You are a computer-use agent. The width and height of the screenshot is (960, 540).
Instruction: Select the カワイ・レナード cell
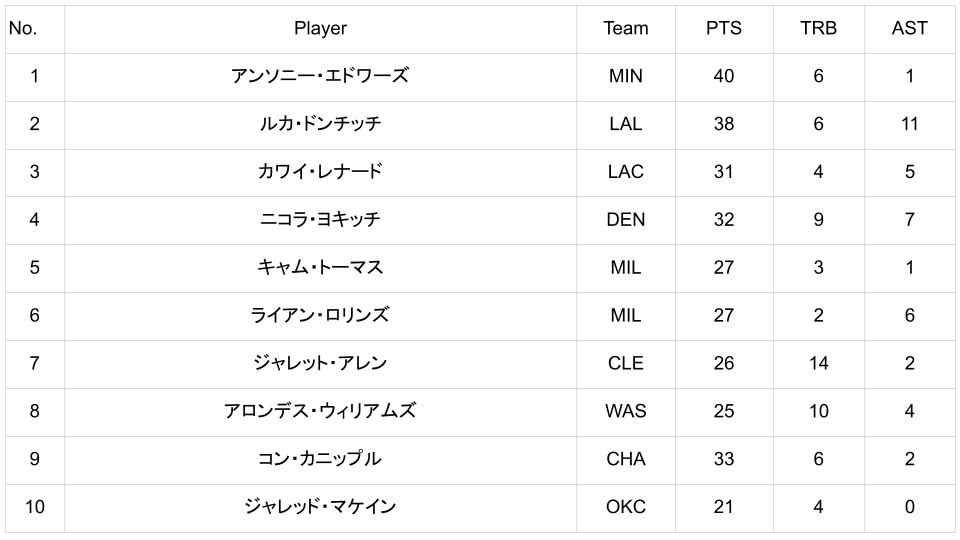pyautogui.click(x=320, y=172)
